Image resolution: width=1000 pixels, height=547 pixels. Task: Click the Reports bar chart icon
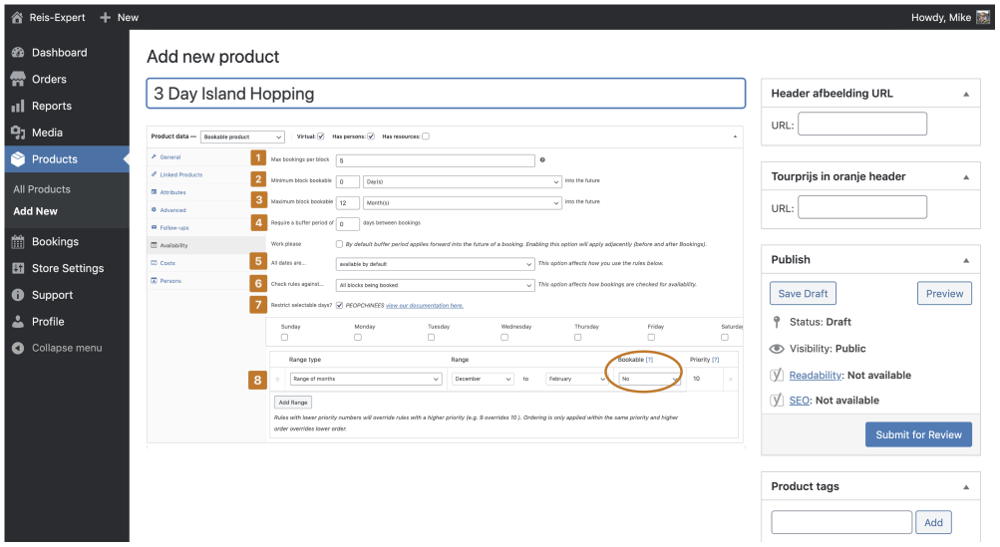click(x=18, y=106)
